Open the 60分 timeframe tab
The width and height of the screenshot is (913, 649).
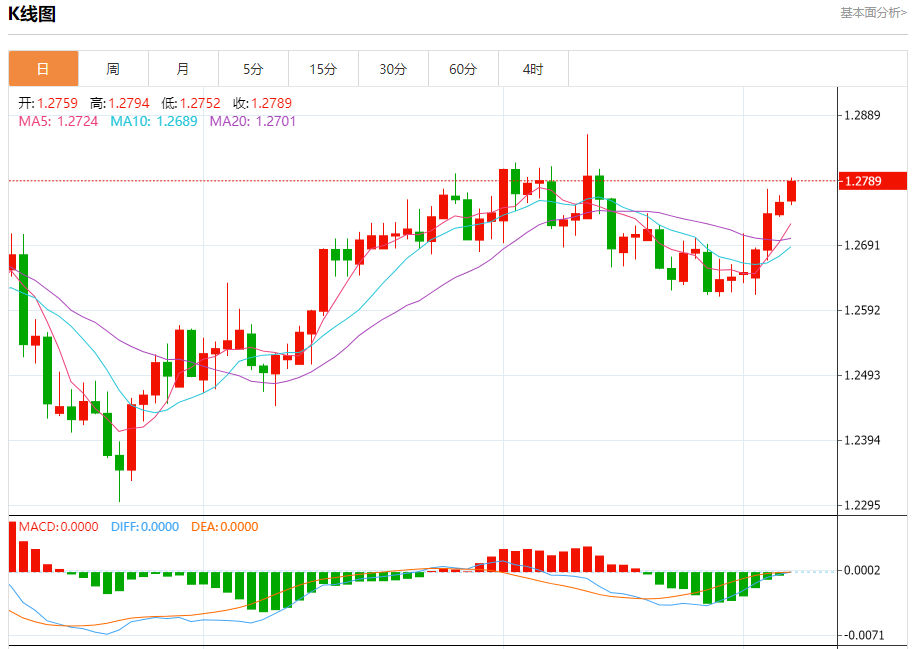point(463,69)
